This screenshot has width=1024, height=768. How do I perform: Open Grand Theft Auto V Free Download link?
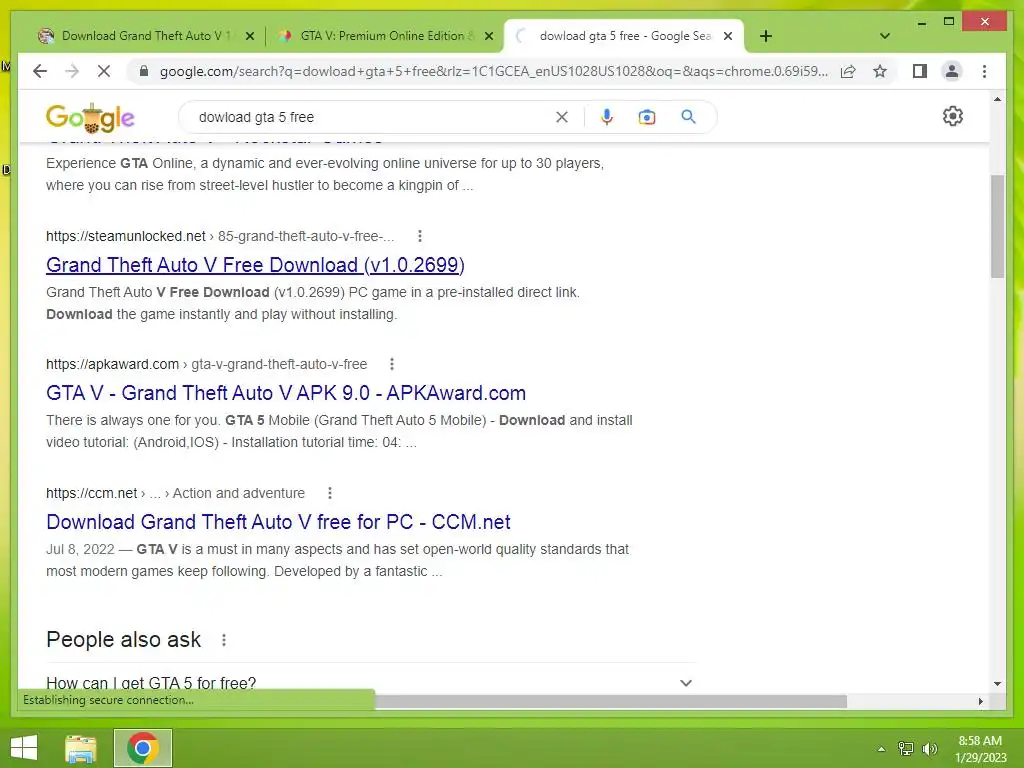click(x=255, y=265)
